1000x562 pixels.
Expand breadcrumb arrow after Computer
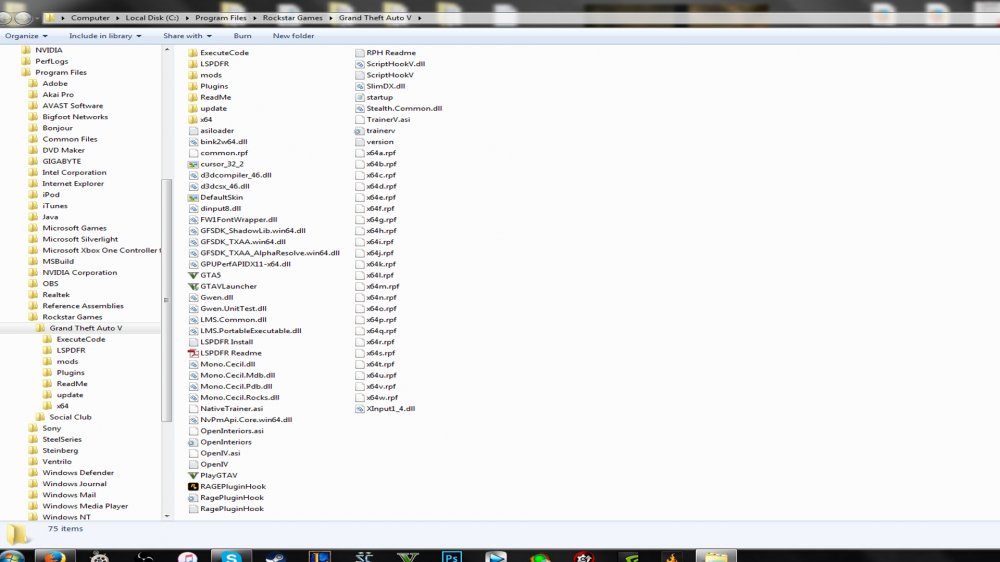point(118,18)
